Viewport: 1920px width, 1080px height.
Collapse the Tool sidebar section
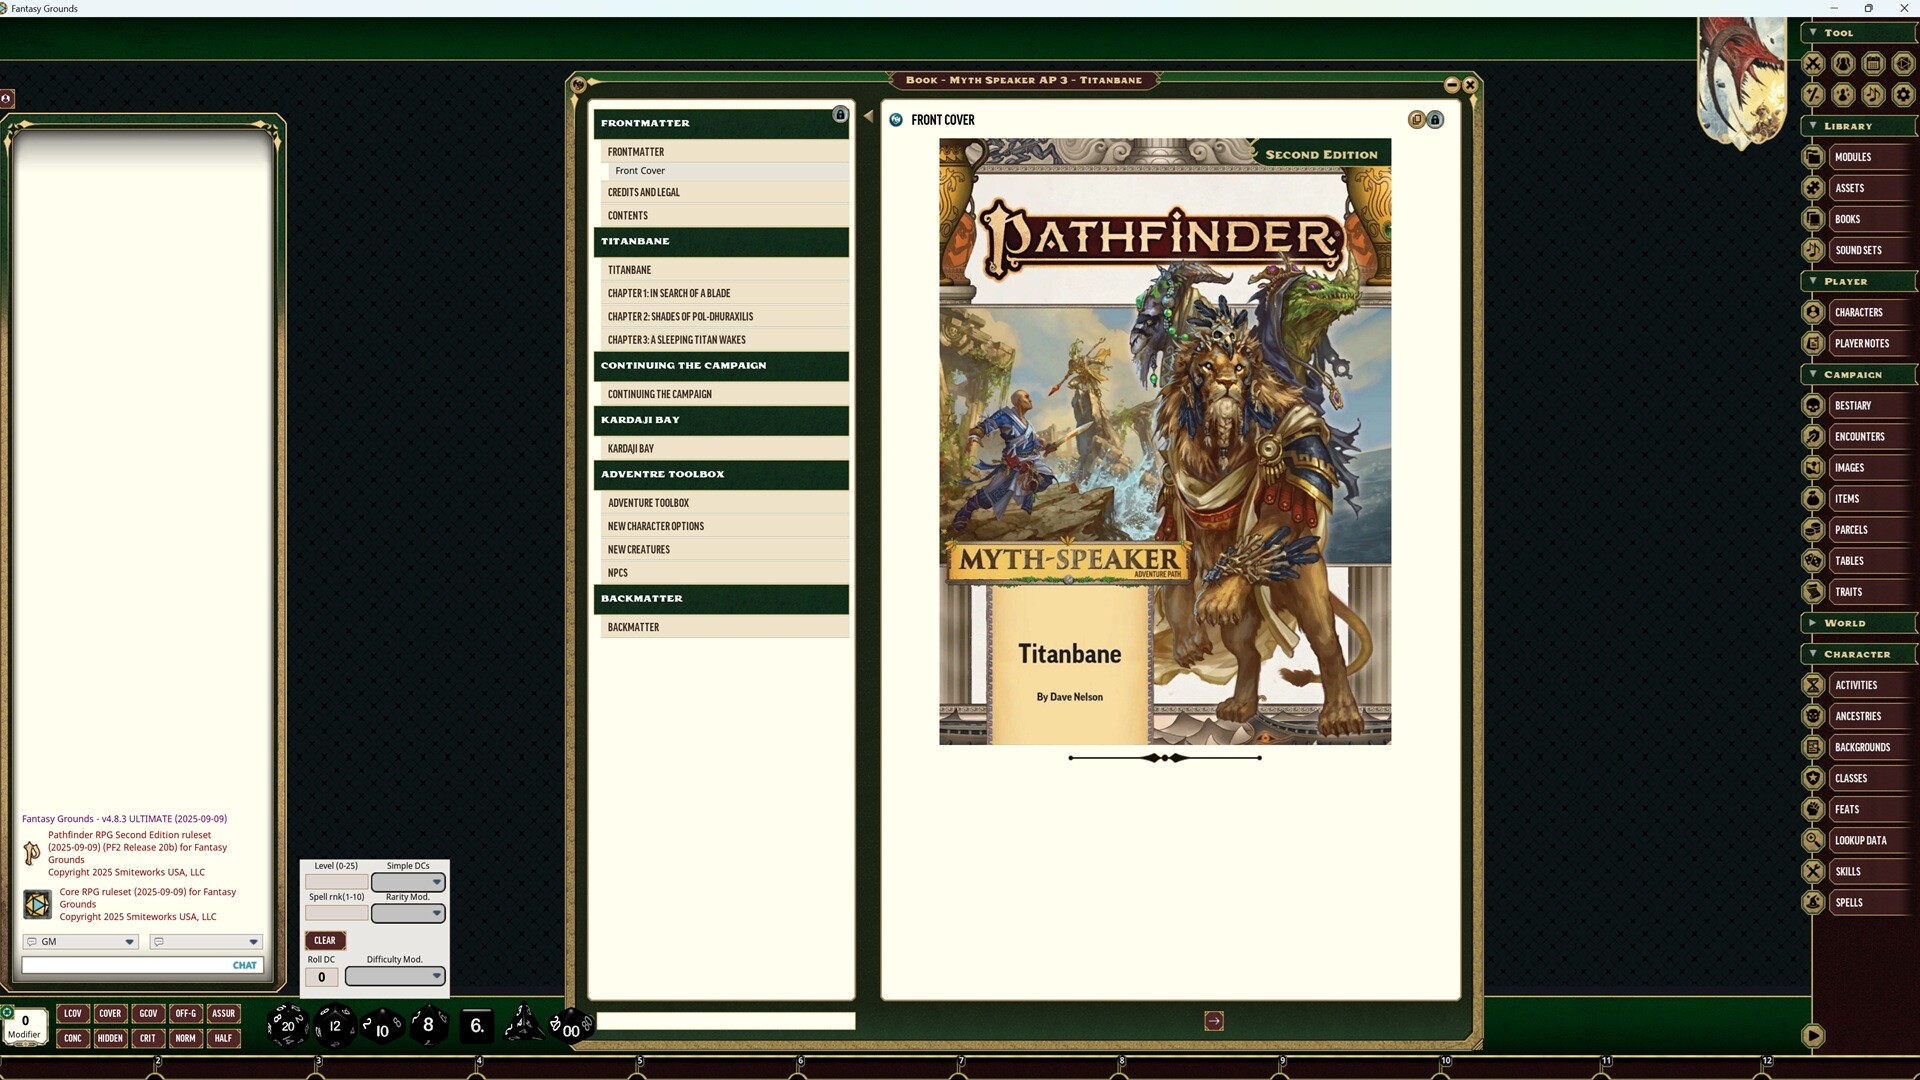click(1812, 33)
